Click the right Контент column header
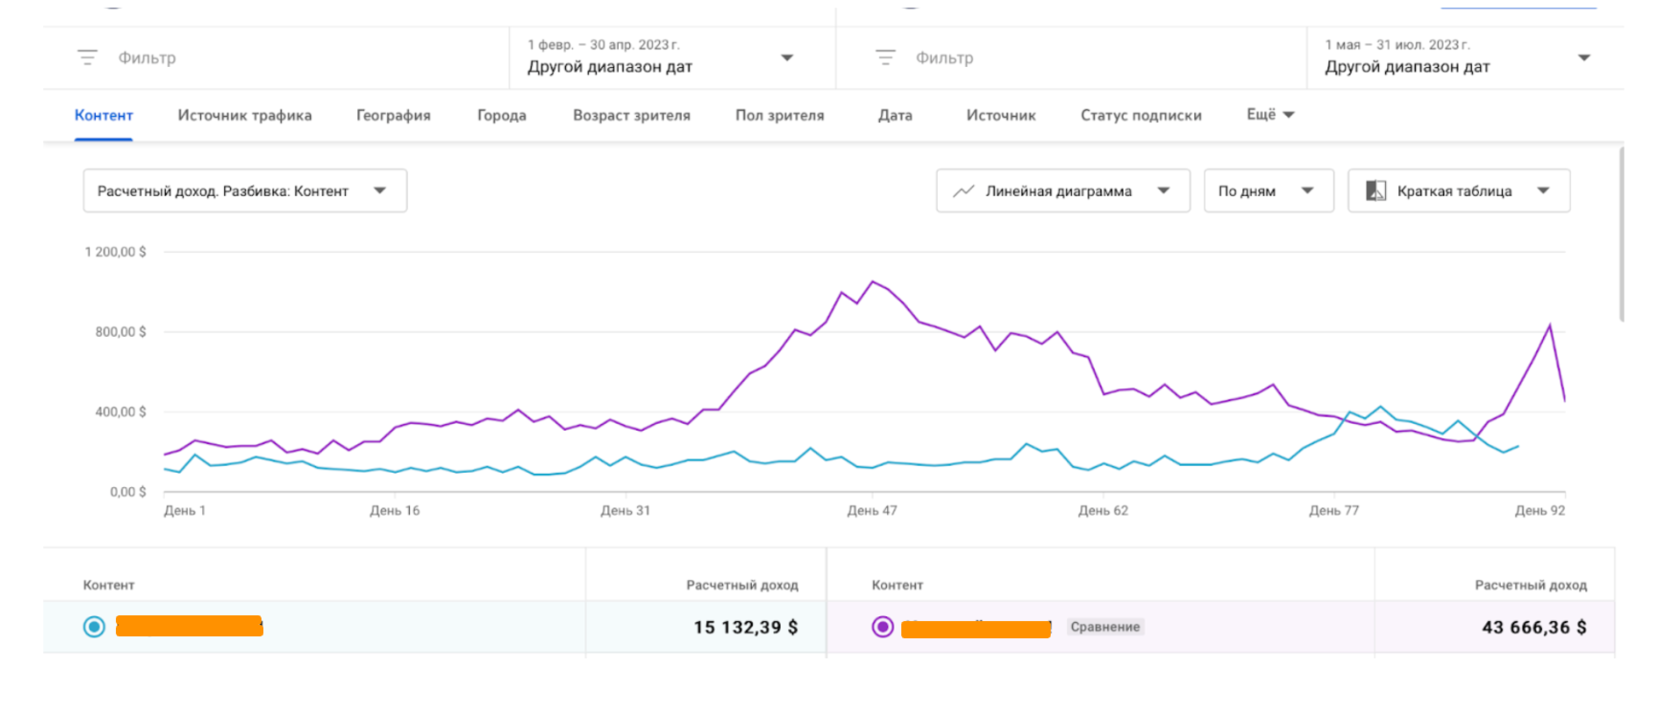The height and width of the screenshot is (712, 1680). click(x=898, y=585)
